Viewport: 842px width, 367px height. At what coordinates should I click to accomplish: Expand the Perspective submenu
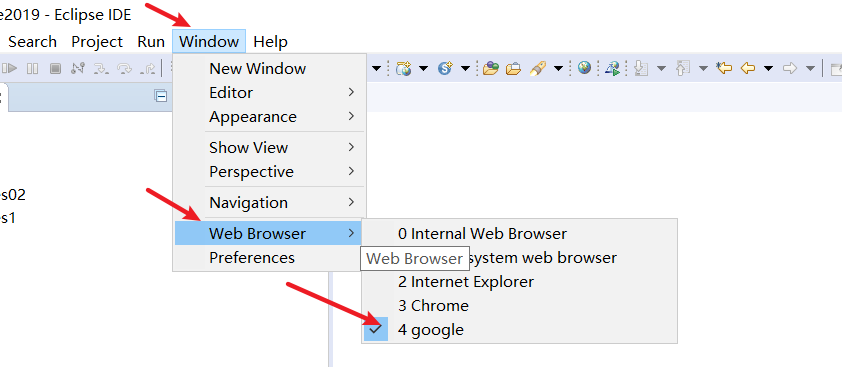(269, 171)
